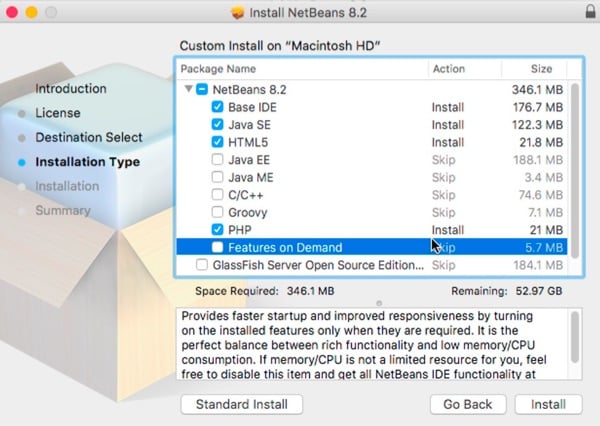Select the License step in sidebar
Viewport: 600px width, 426px height.
58,113
